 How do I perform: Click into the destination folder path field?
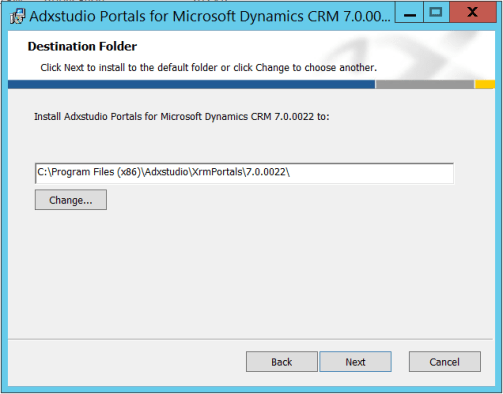click(x=244, y=173)
